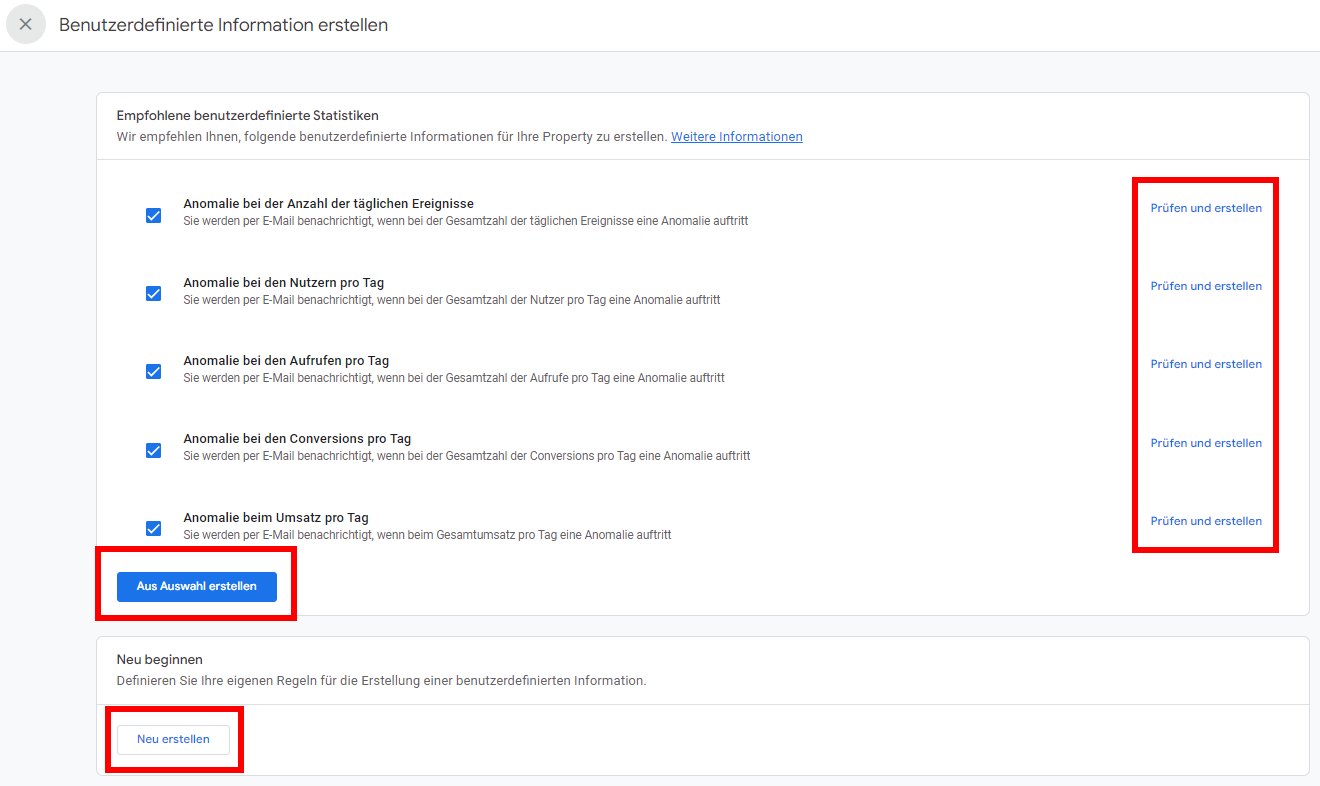Click the Anomalie bei den Conversions pro Tag title

(297, 439)
